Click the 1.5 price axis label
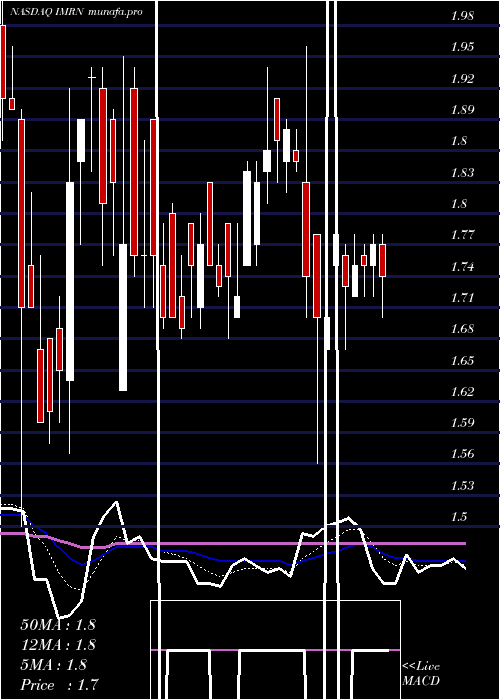The height and width of the screenshot is (700, 500). (x=459, y=517)
